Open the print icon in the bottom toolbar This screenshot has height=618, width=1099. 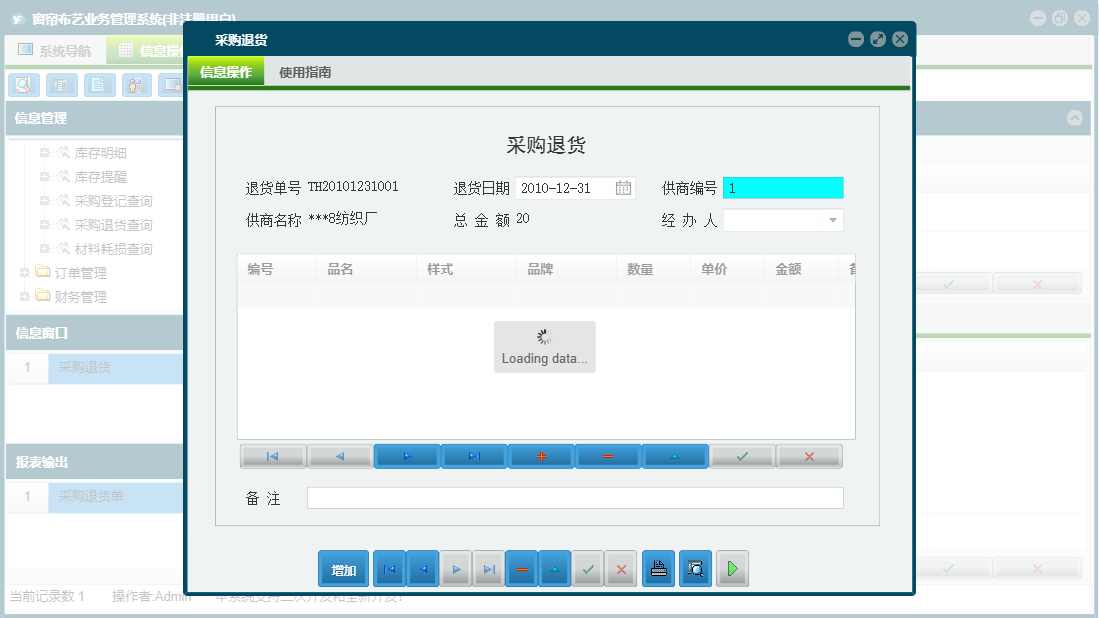[658, 568]
